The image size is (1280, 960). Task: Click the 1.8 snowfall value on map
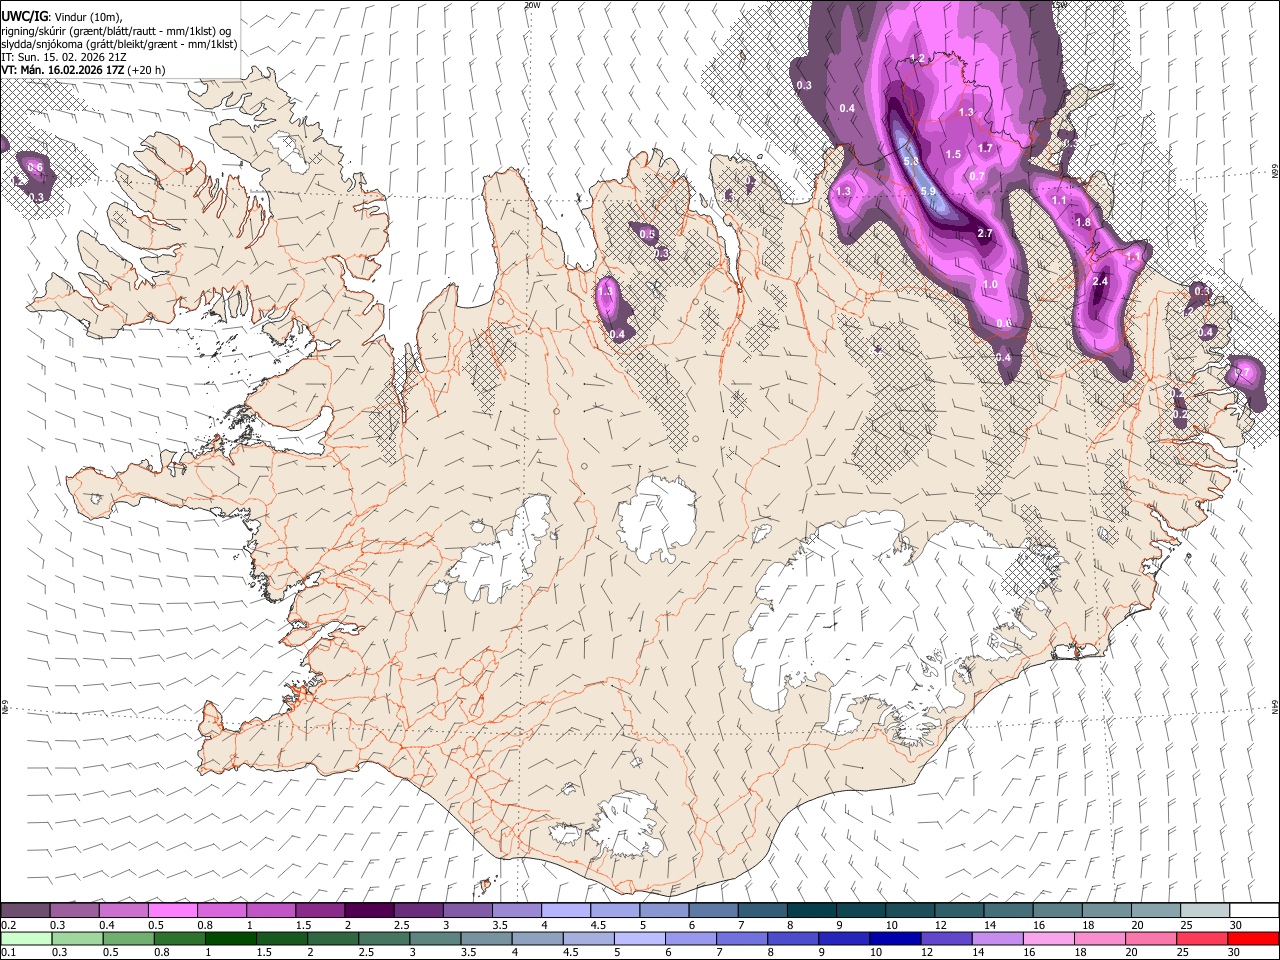pyautogui.click(x=1082, y=222)
